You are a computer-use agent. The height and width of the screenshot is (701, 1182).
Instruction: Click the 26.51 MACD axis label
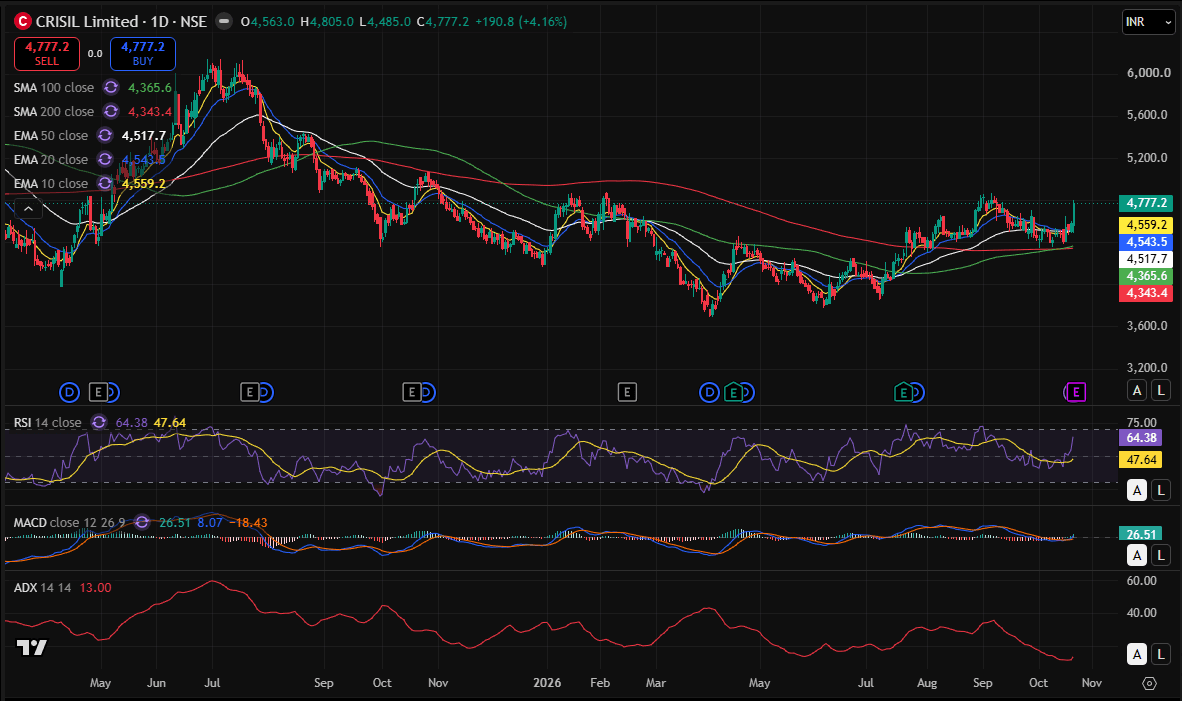(1141, 534)
